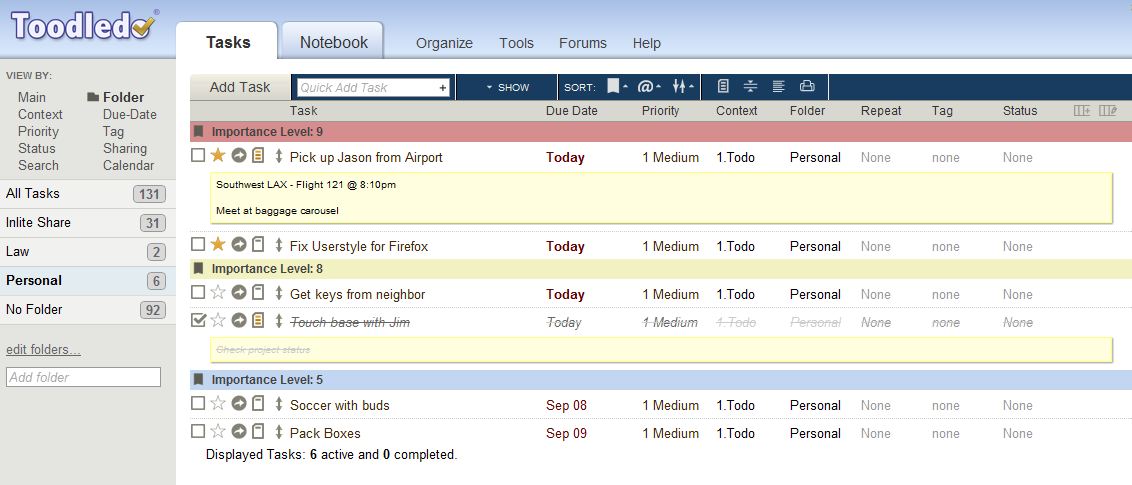1132x485 pixels.
Task: Check off Fix Userstyle for Firefox task
Action: (198, 245)
